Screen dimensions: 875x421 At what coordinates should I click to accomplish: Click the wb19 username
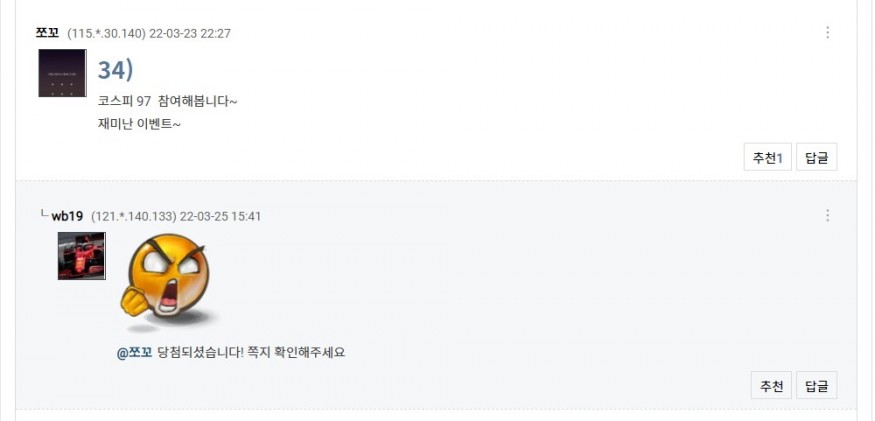(x=67, y=216)
